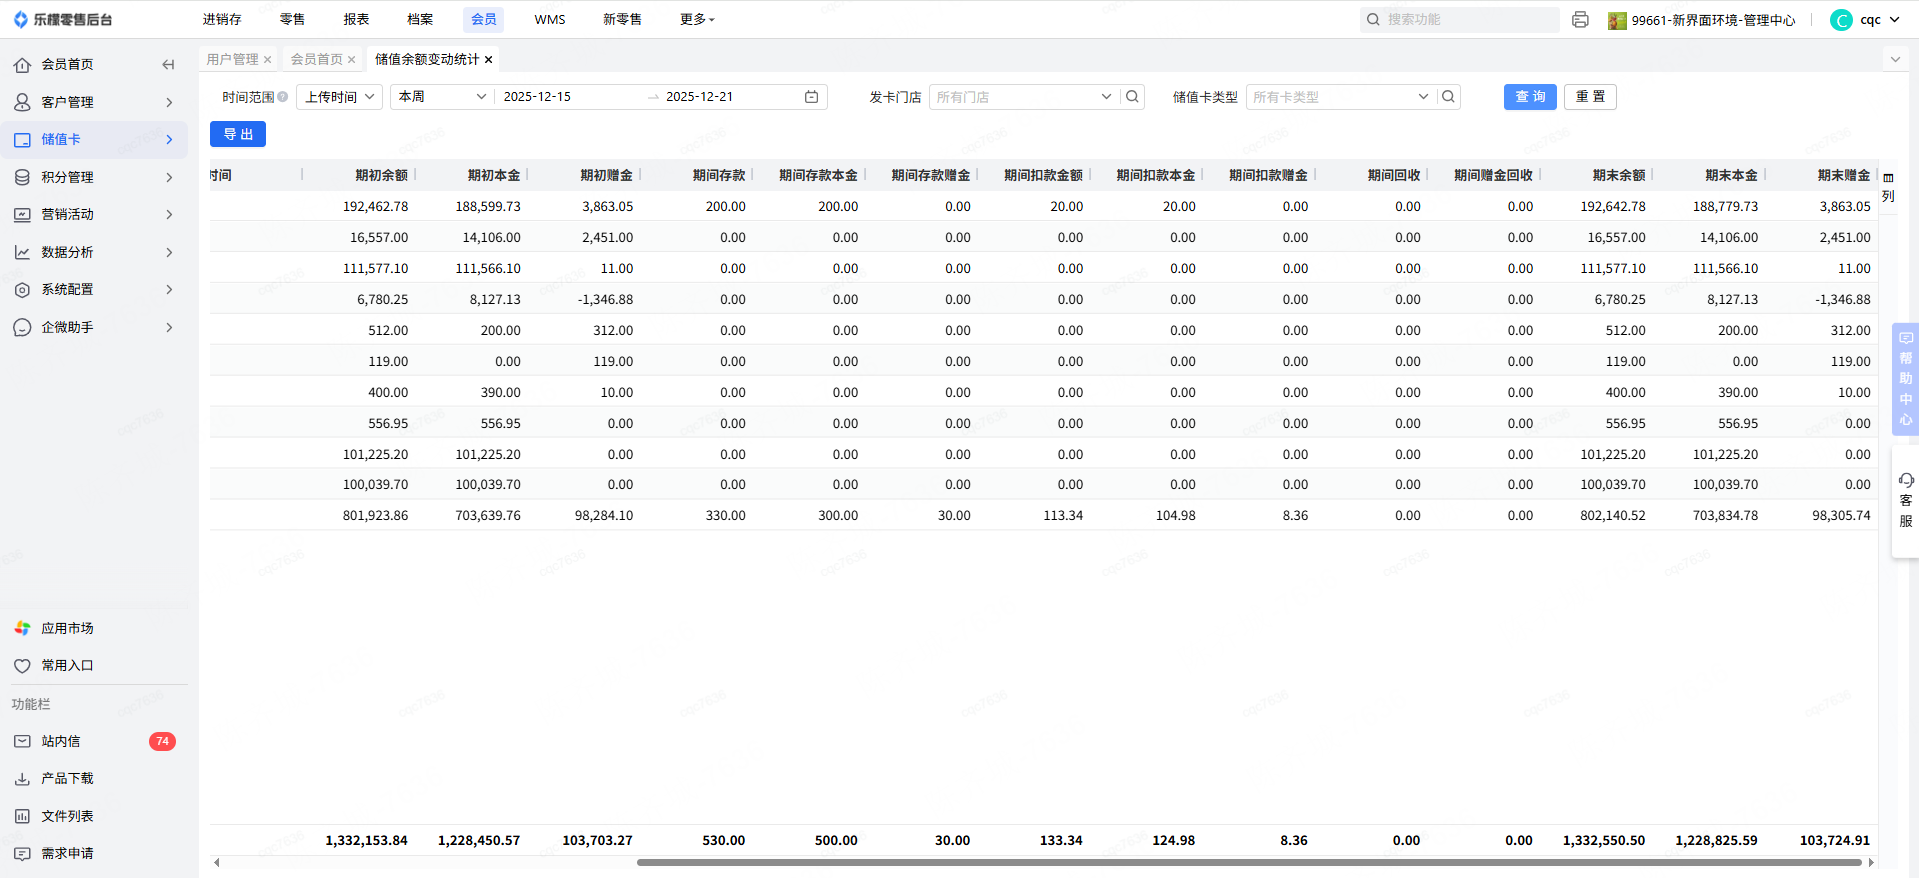Open the 进销存 top menu
The height and width of the screenshot is (878, 1919).
tap(222, 20)
